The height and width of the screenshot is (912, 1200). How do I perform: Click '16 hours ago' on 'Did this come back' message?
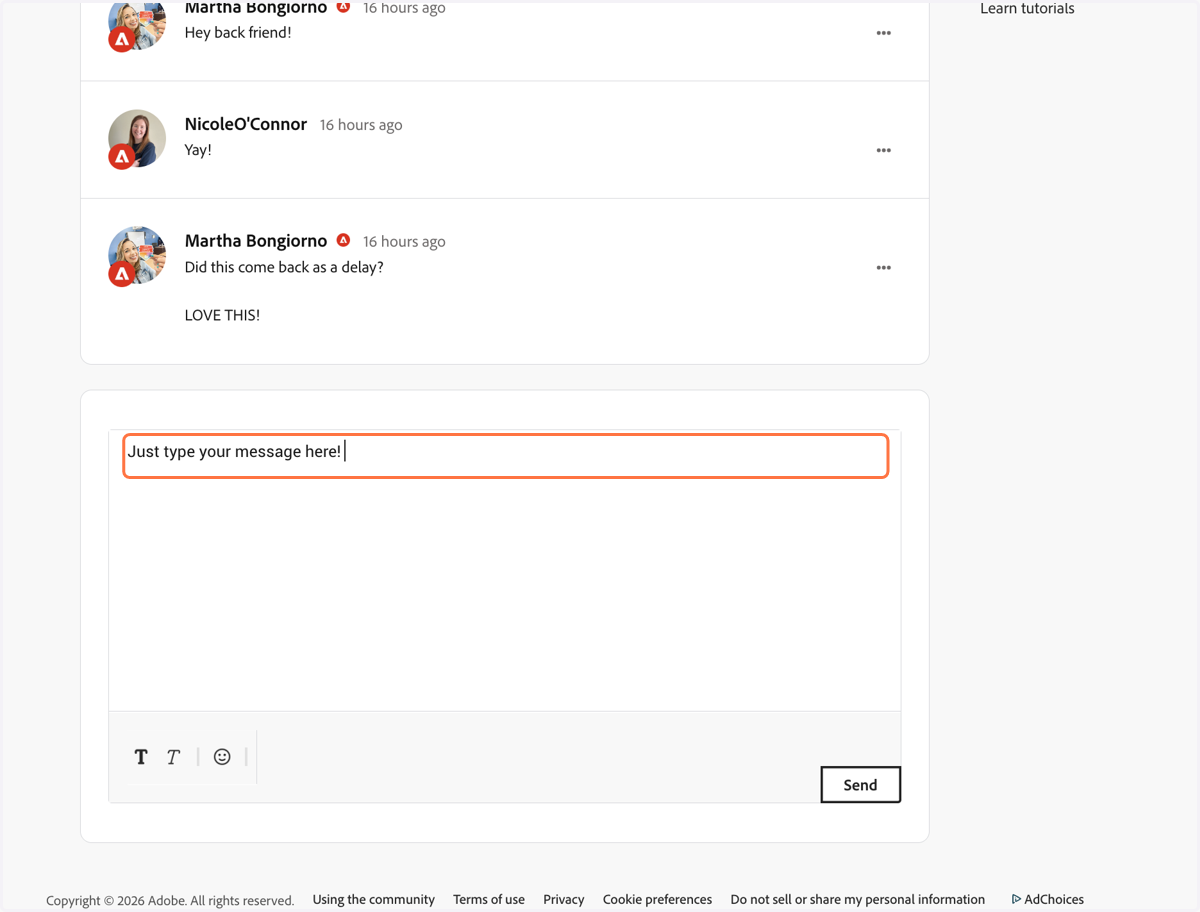click(x=404, y=242)
